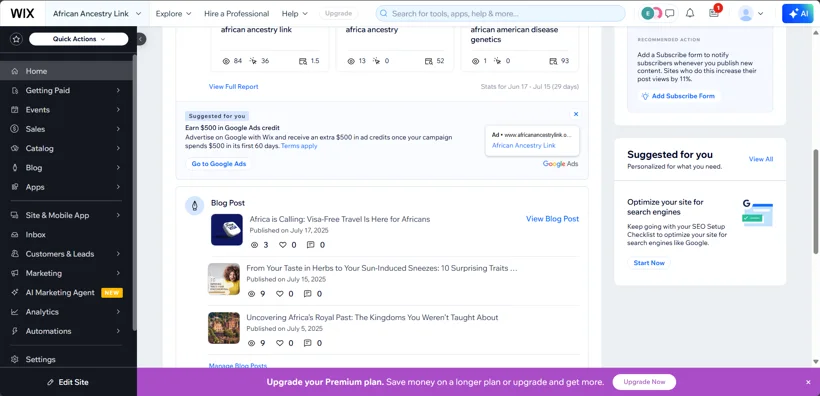Open the inbox icon with red badge

714,13
